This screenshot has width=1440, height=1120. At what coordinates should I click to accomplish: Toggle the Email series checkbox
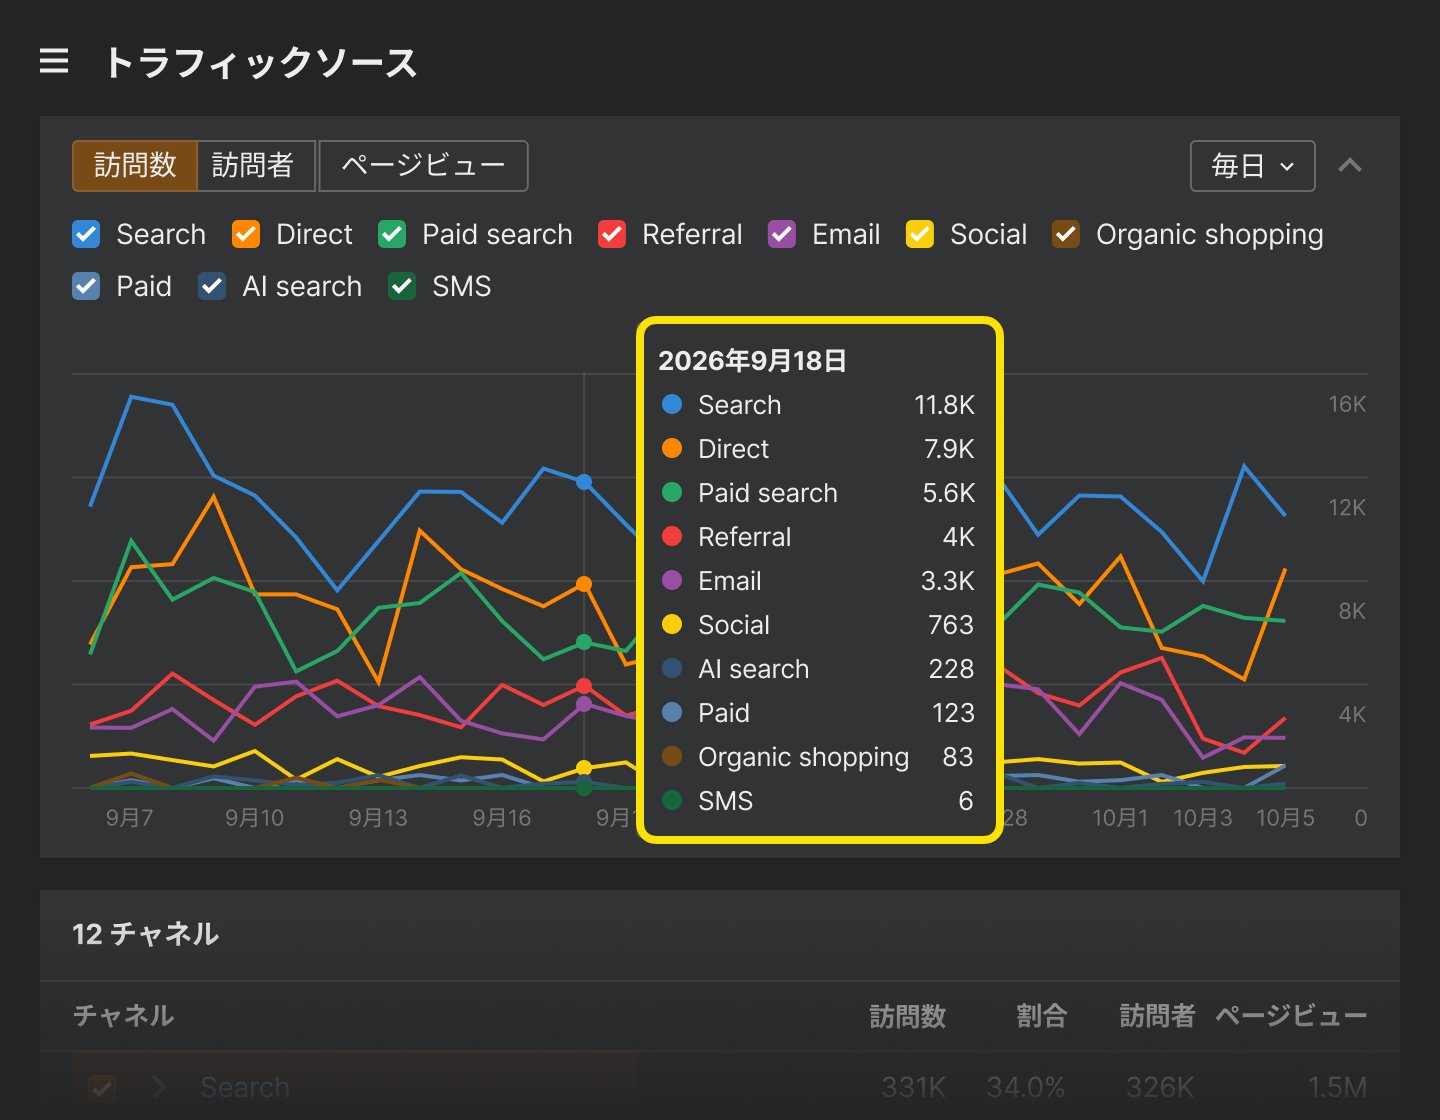click(782, 234)
